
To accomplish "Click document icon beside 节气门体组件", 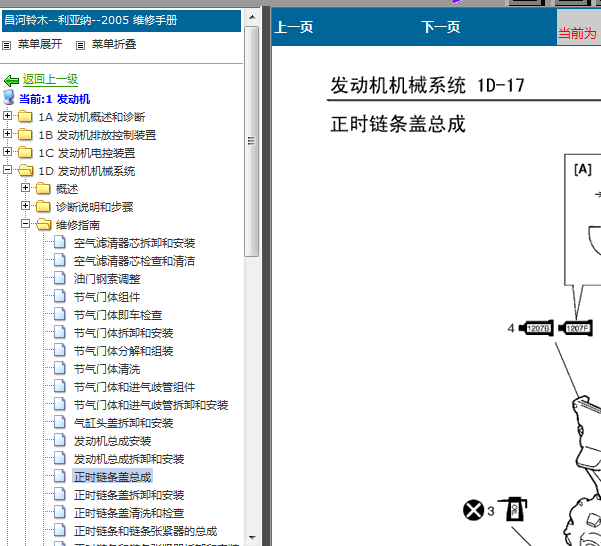I will (60, 296).
